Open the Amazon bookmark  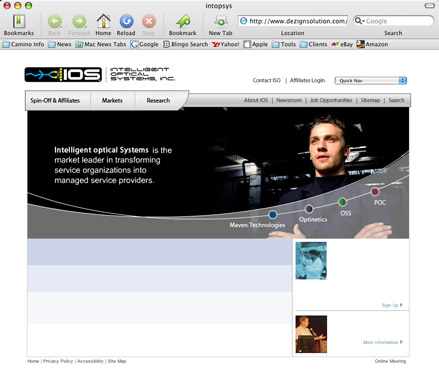coord(372,44)
